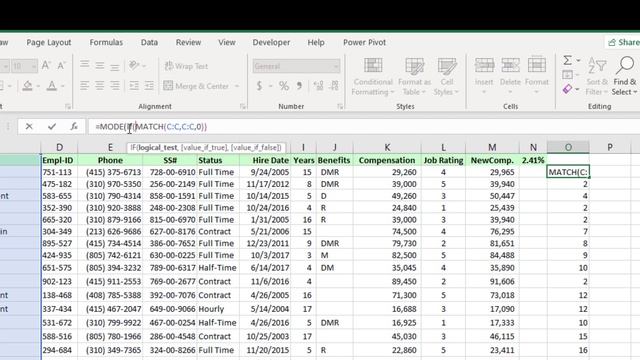Go to the Data tab
This screenshot has width=640, height=360.
tap(149, 42)
